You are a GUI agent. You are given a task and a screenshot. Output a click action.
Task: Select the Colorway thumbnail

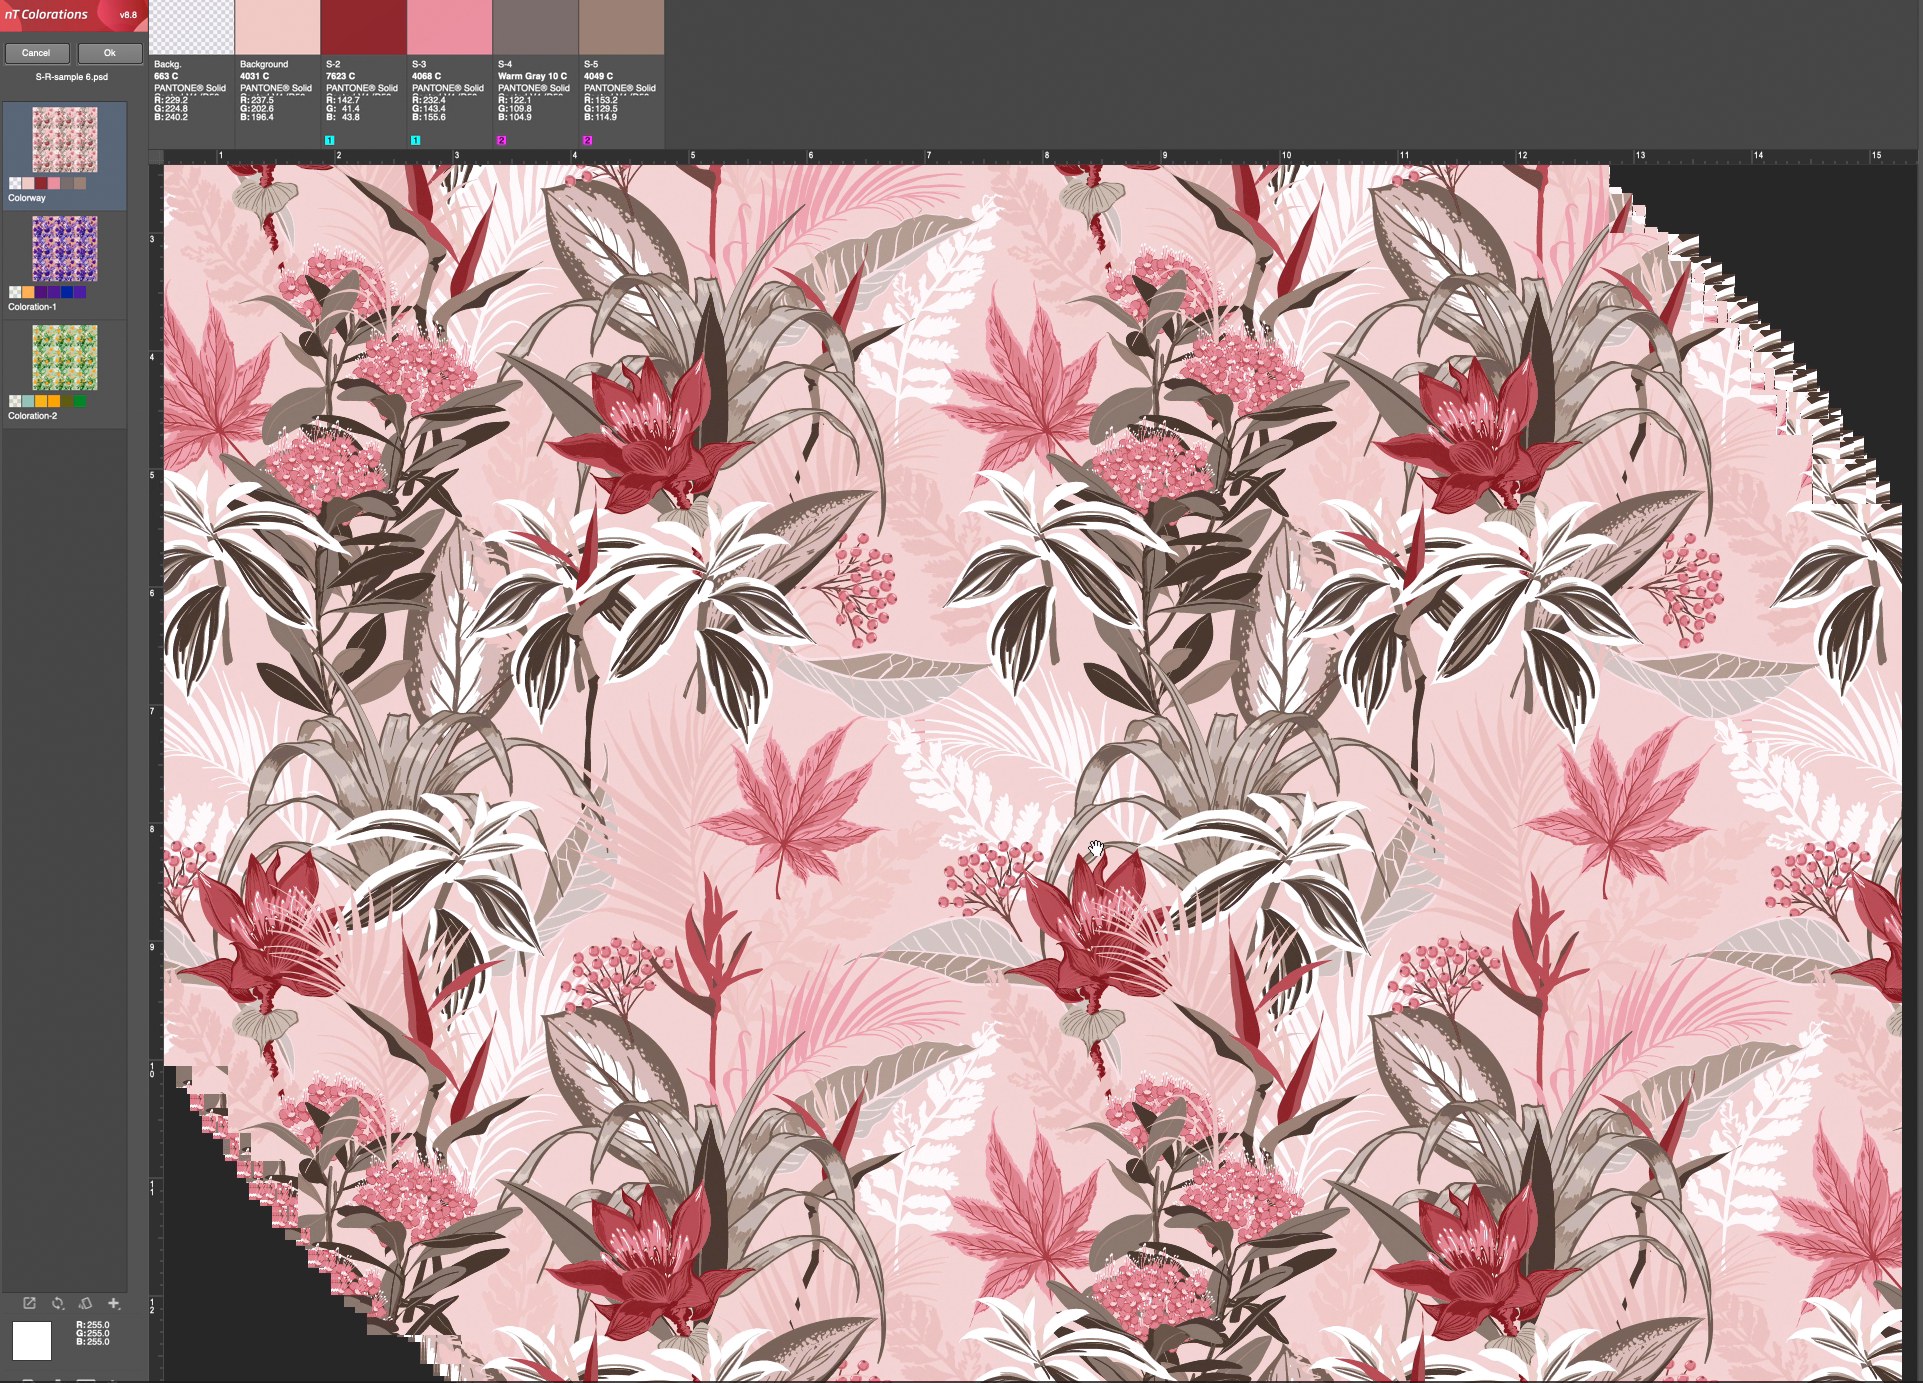pos(65,141)
